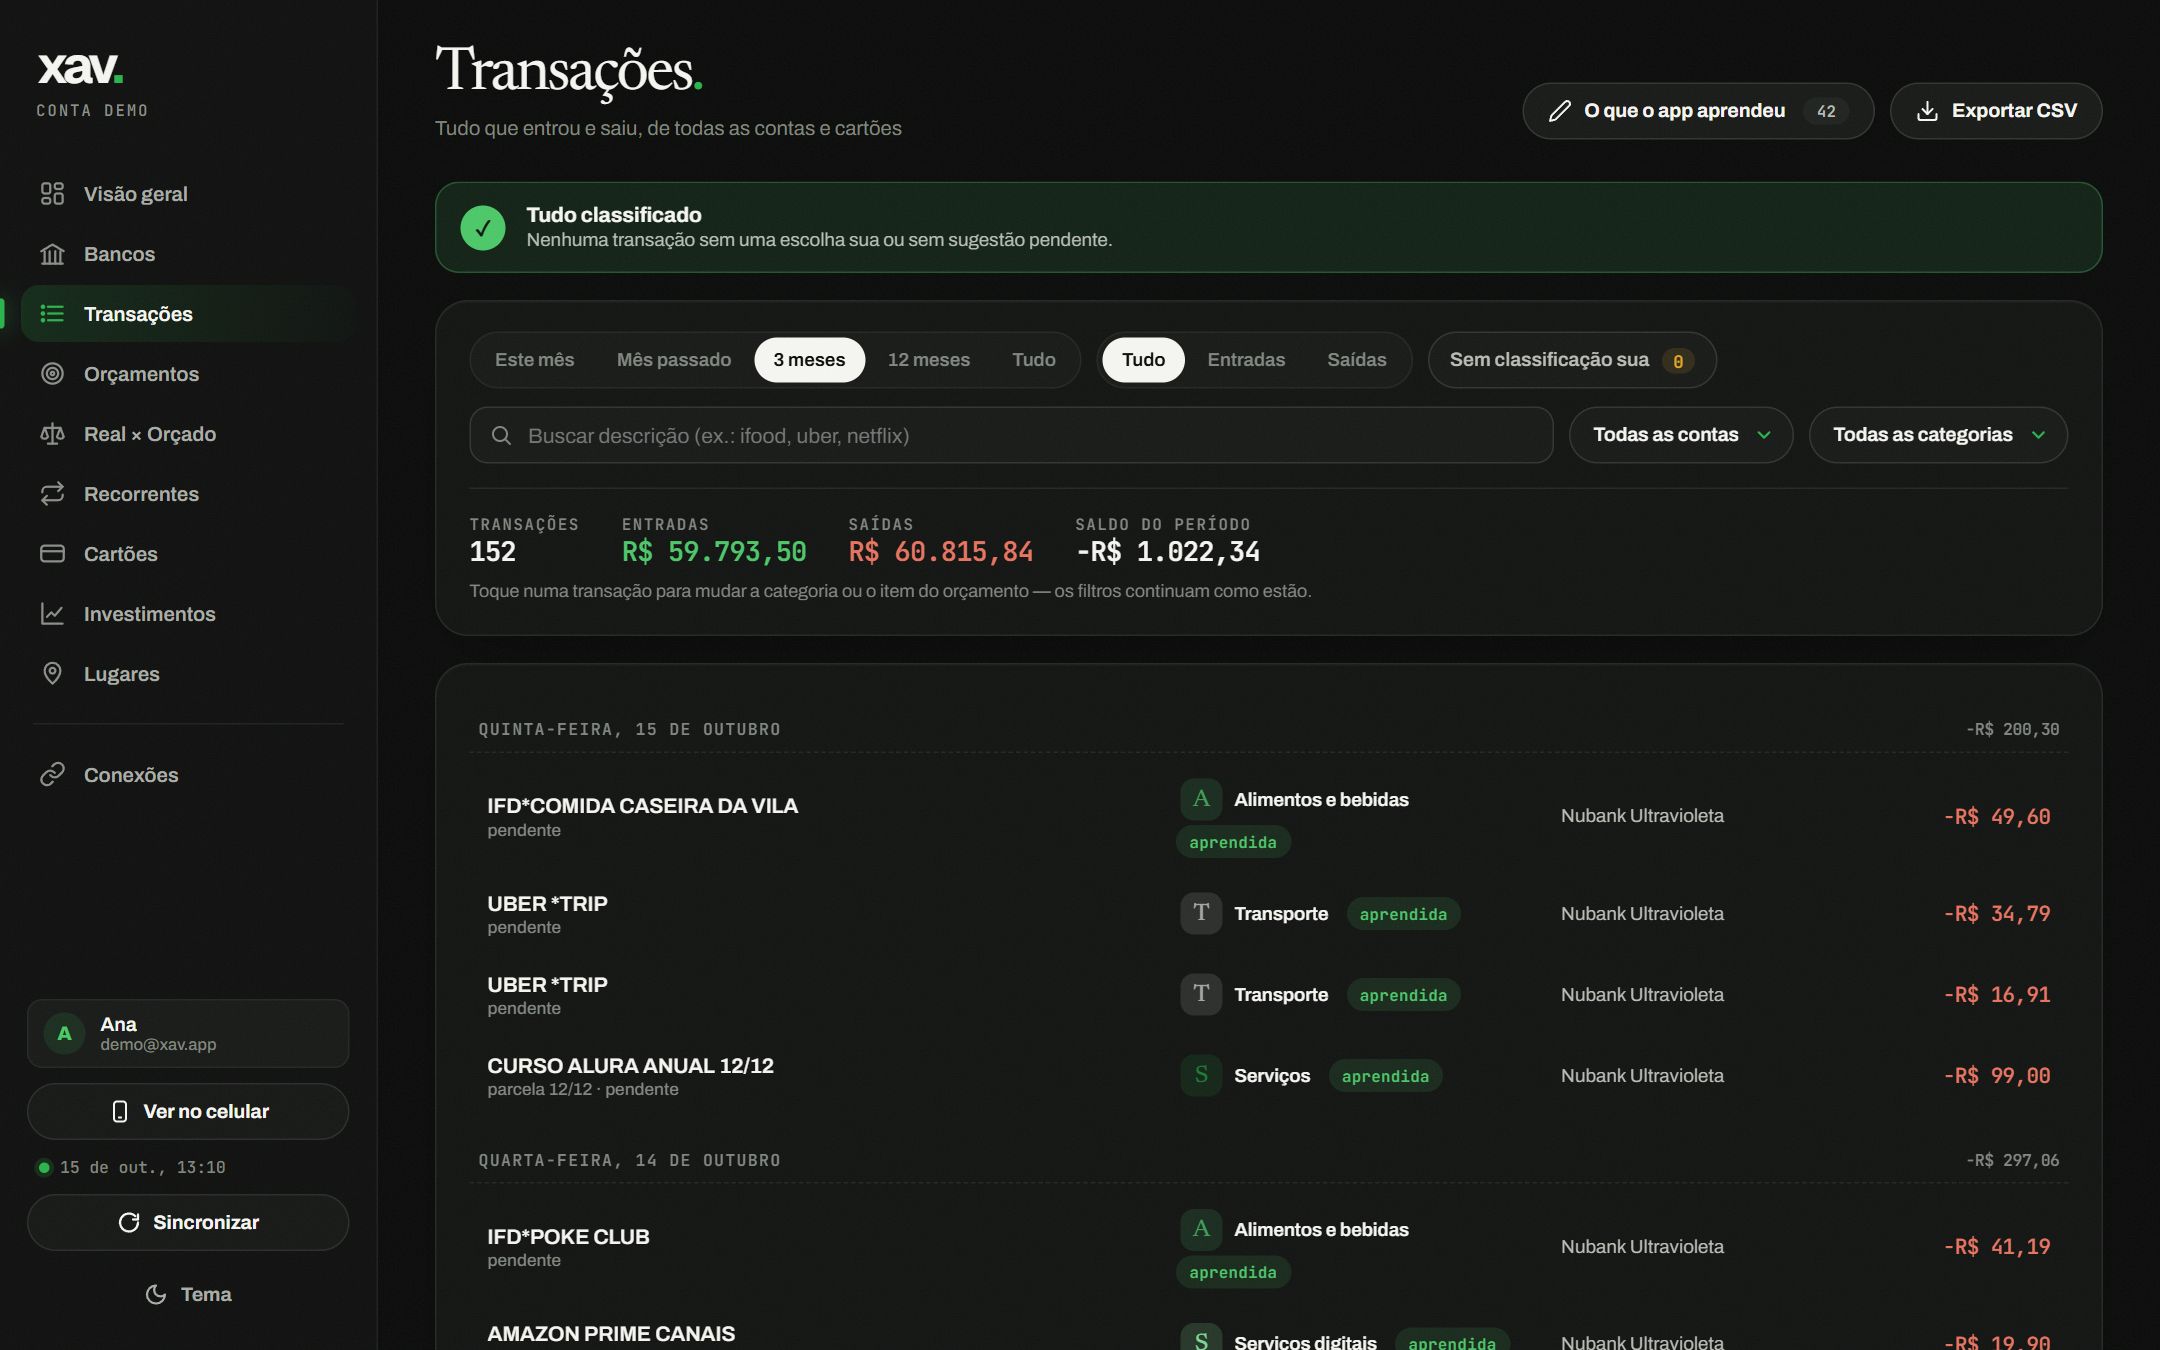The image size is (2160, 1350).
Task: Focus the Buscar descrição search field
Action: pyautogui.click(x=1011, y=435)
